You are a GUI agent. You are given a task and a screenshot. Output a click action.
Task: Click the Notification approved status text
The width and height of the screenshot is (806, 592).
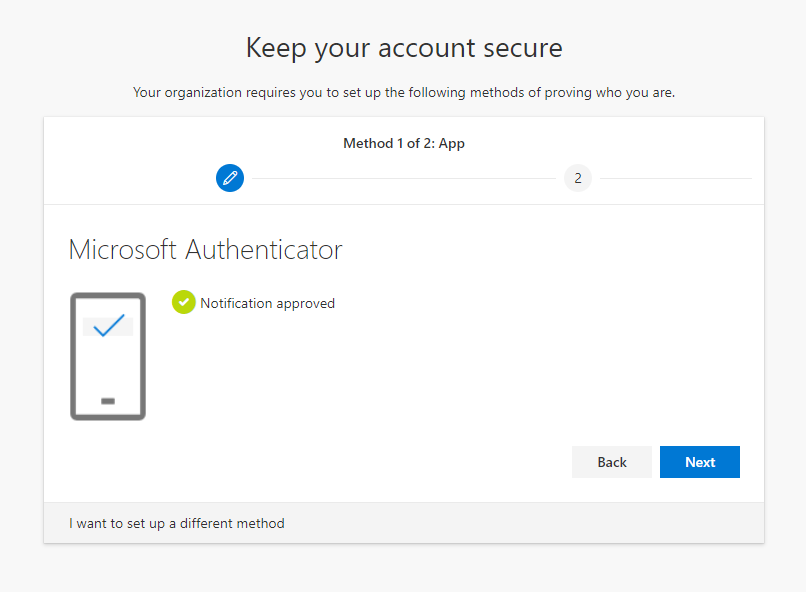267,303
